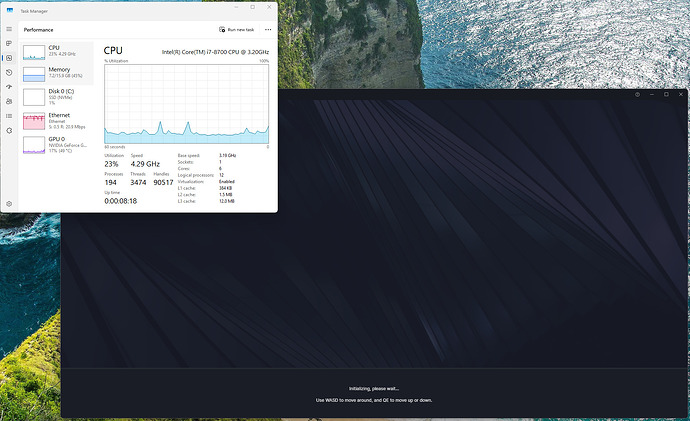Open the Startup apps page icon
Image resolution: width=690 pixels, height=421 pixels.
[x=9, y=86]
